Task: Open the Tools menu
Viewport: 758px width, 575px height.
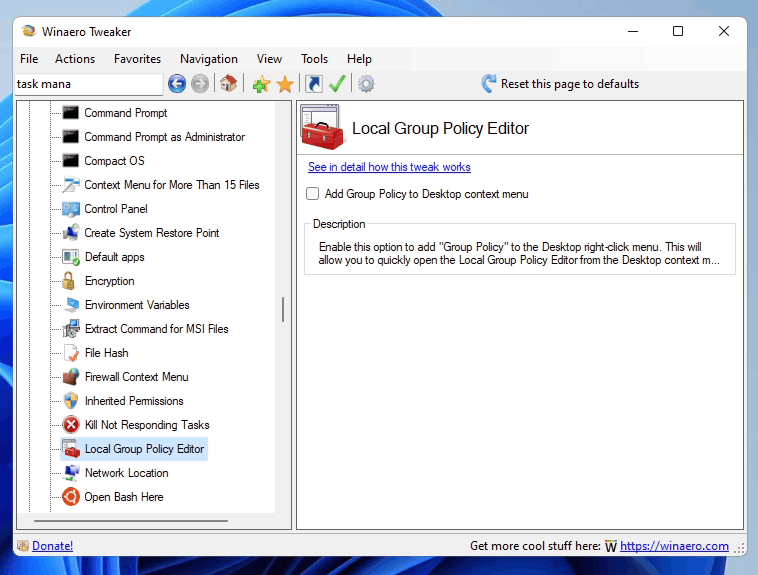Action: click(314, 59)
